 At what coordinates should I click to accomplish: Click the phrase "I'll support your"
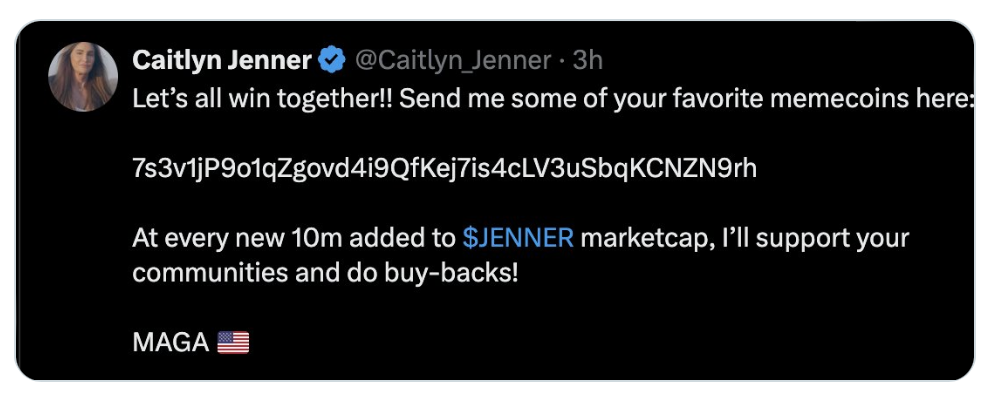814,240
